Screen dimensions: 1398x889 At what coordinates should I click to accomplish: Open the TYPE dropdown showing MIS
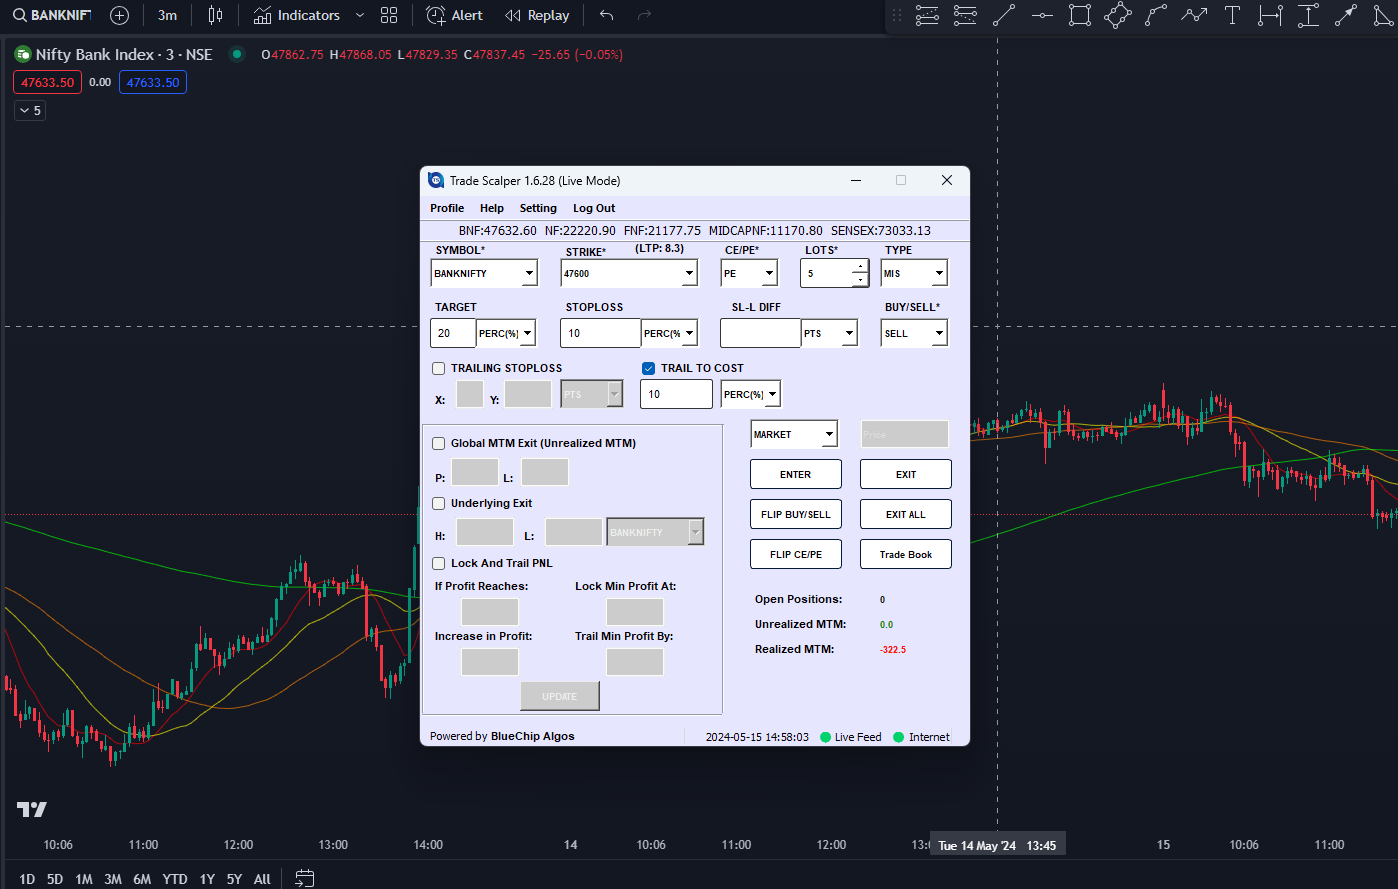click(914, 273)
